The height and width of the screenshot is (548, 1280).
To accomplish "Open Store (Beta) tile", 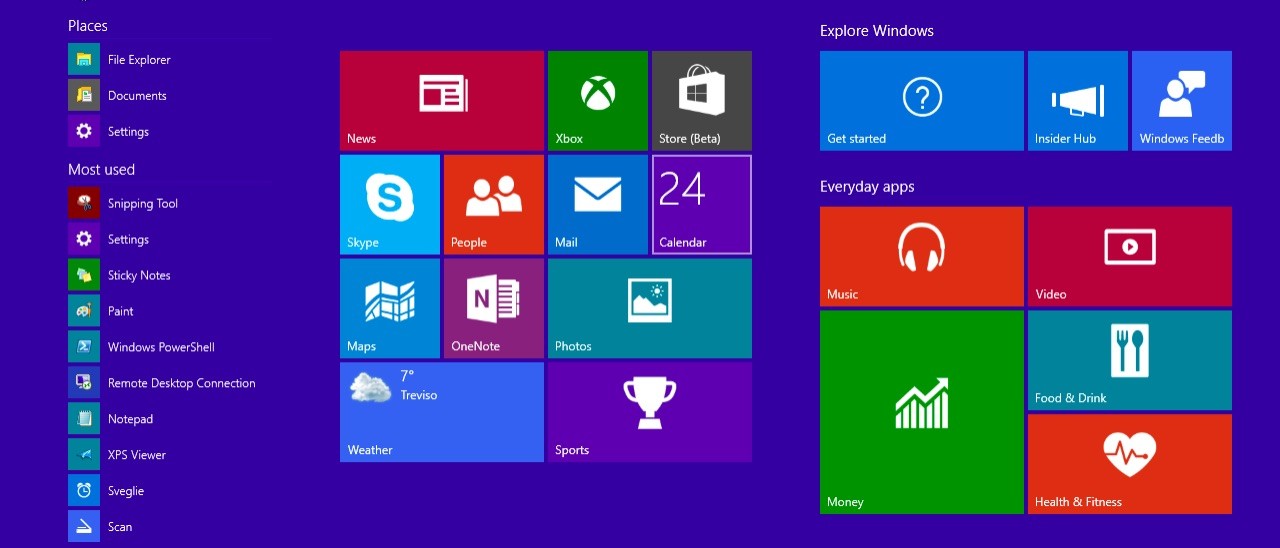I will [702, 100].
